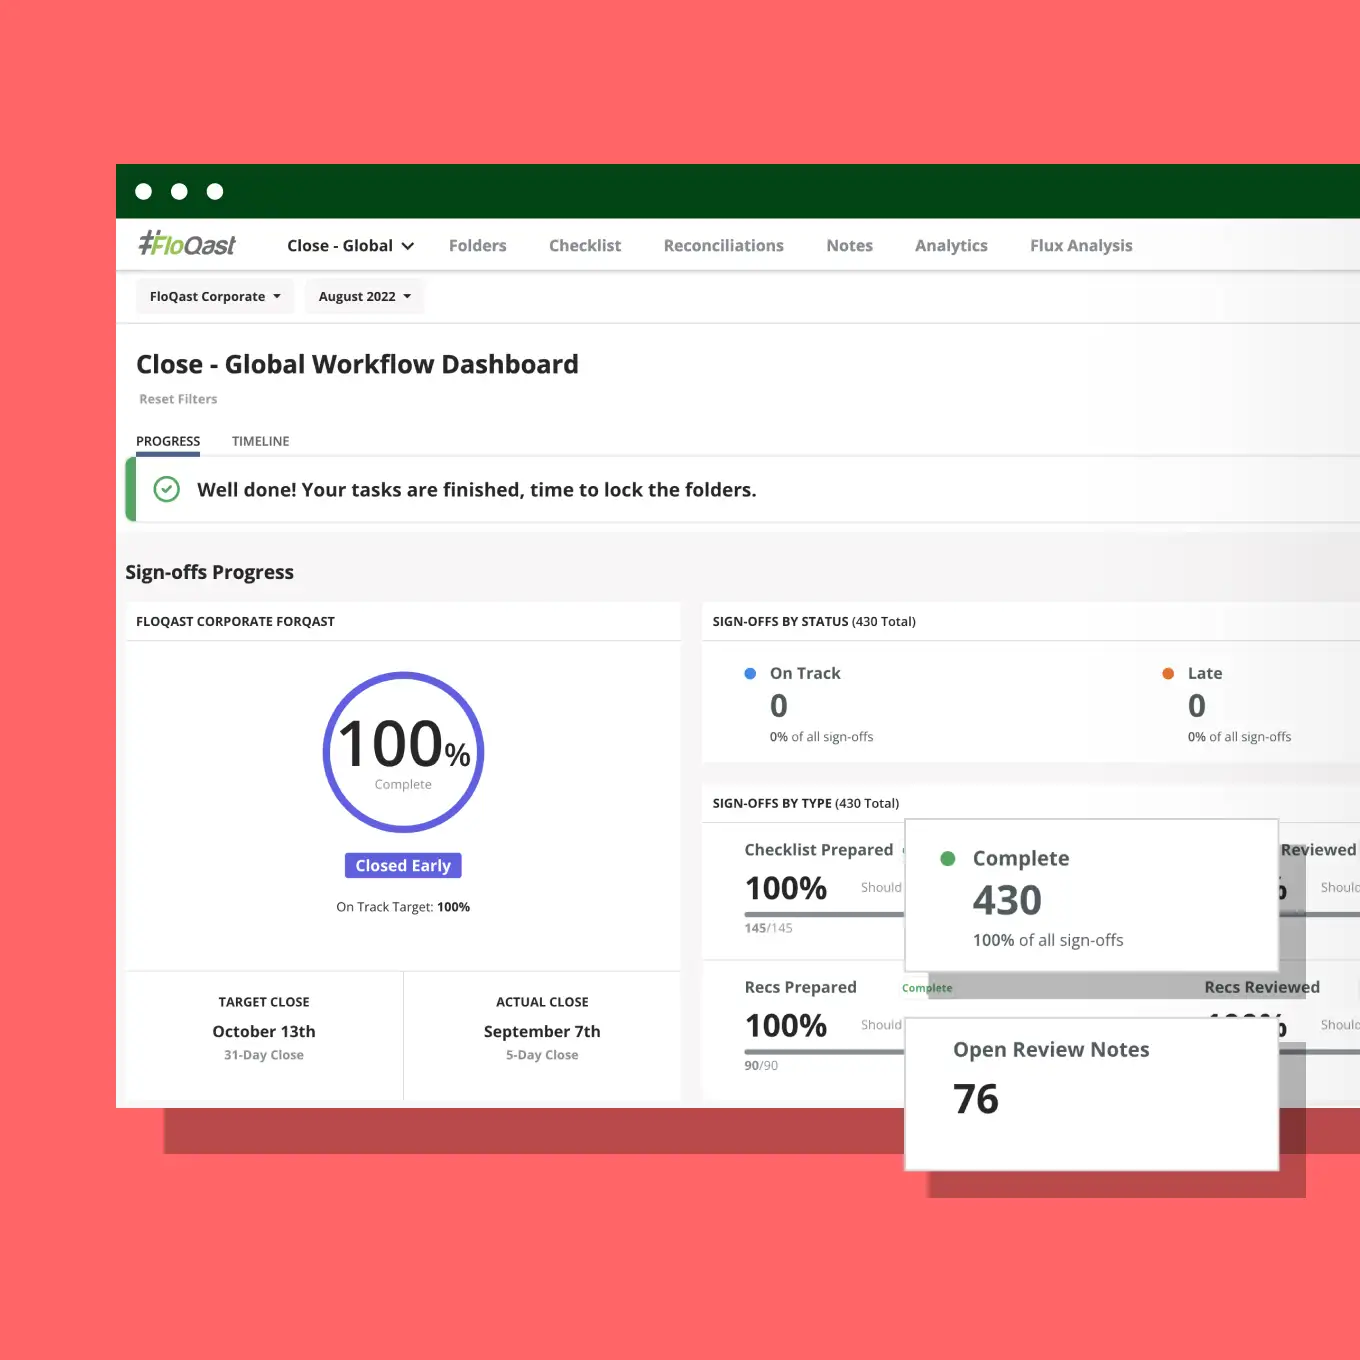The width and height of the screenshot is (1360, 1360).
Task: Open the August 2022 period dropdown
Action: 364,297
